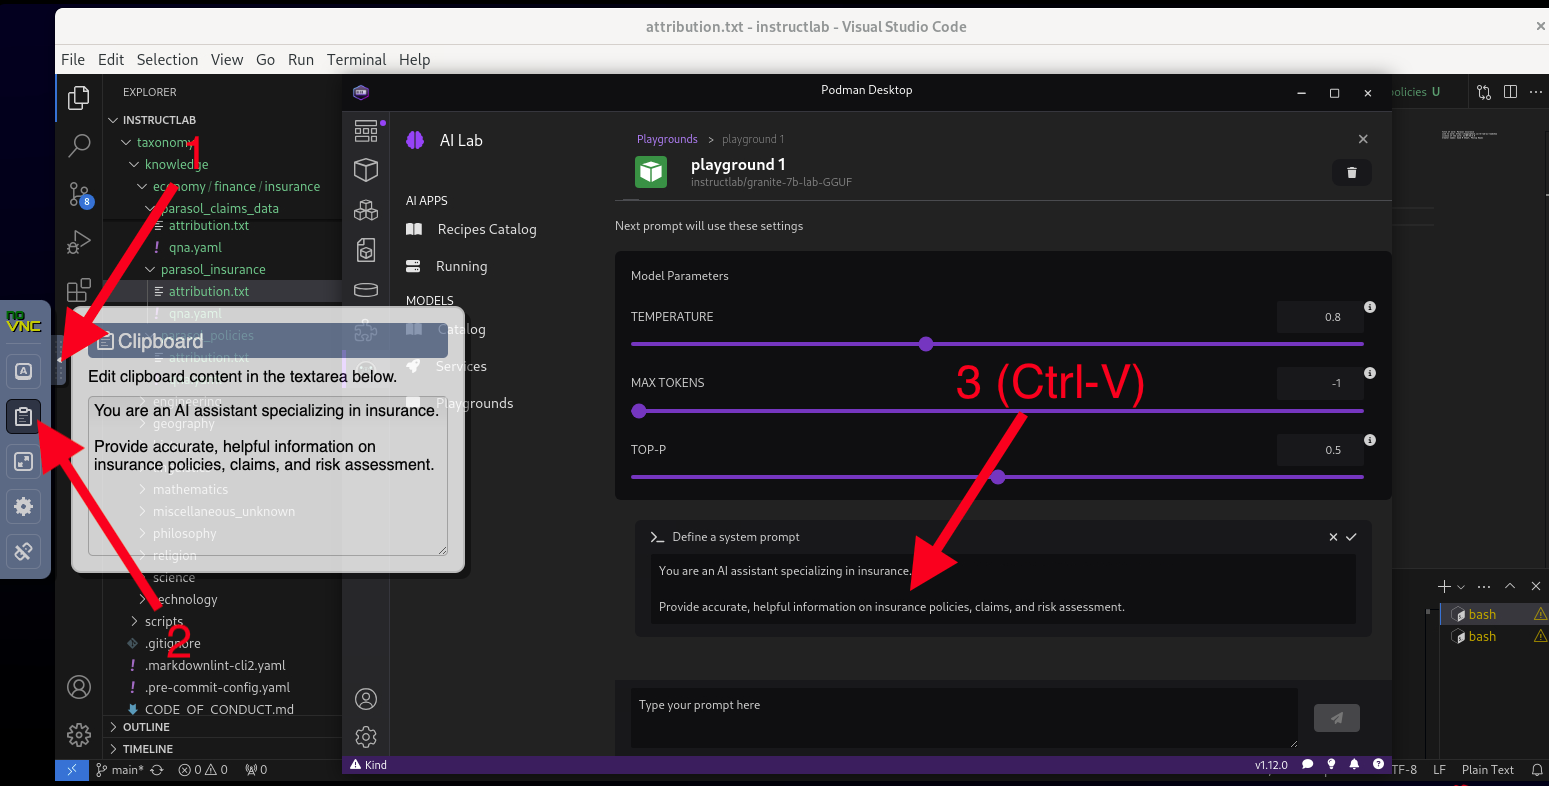1549x786 pixels.
Task: Click Plain Text language mode
Action: coord(1487,770)
